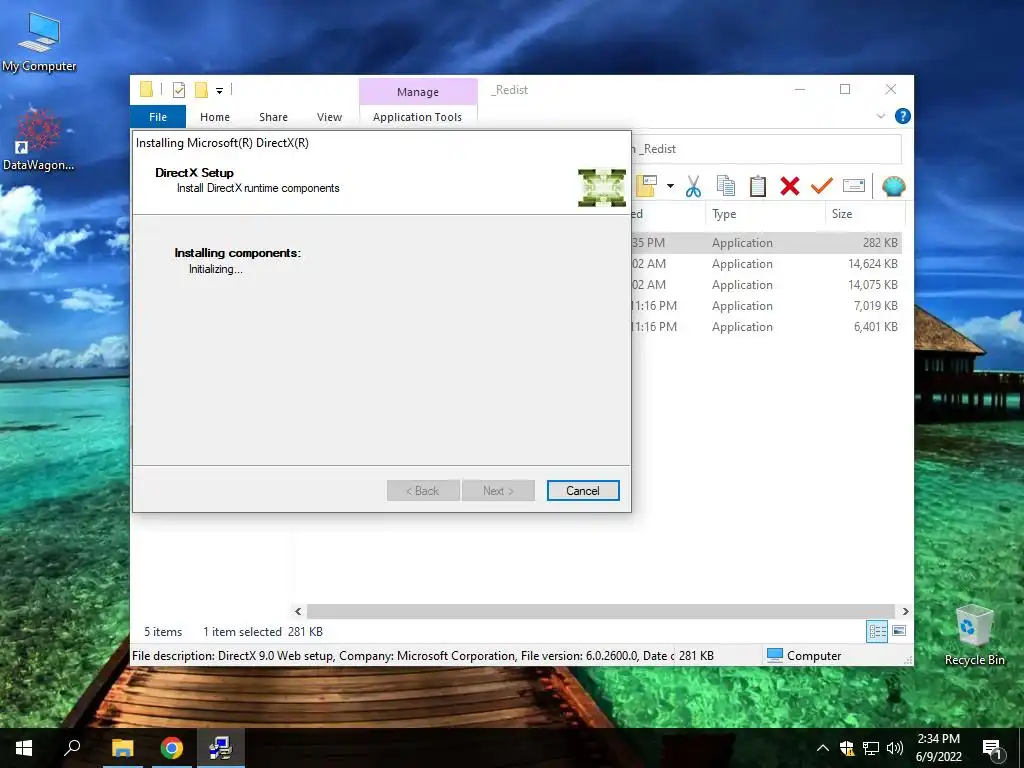Open File Explorer from the taskbar

point(122,748)
